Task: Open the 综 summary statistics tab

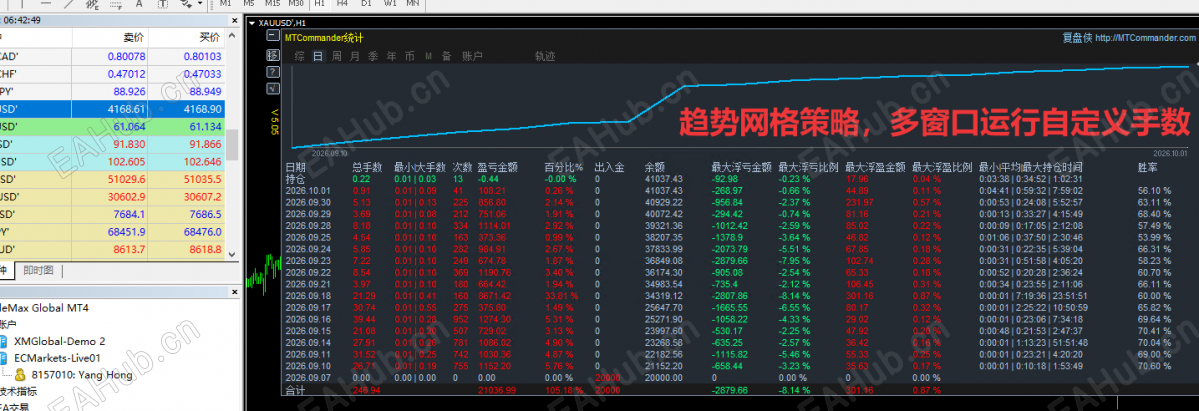Action: [x=300, y=56]
